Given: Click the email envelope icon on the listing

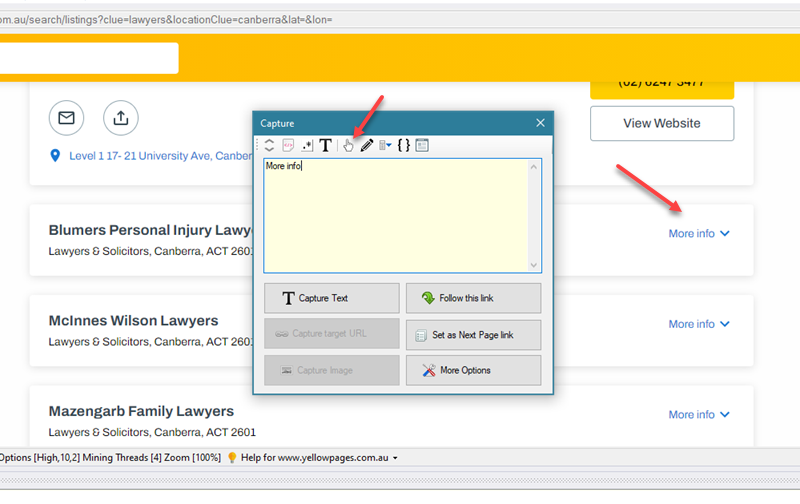Looking at the screenshot, I should click(66, 118).
